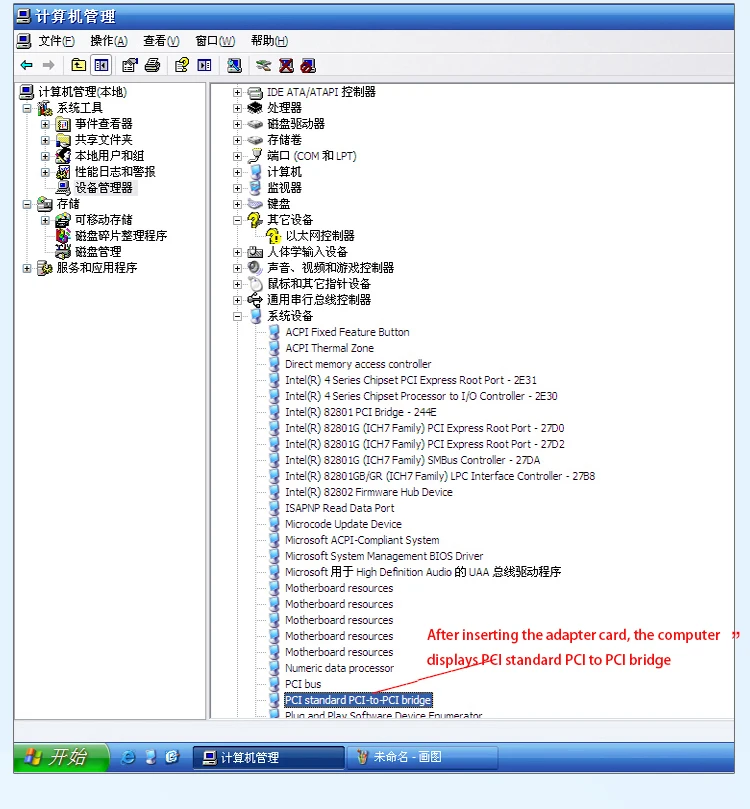Expand IDE ATA/ATAPI 控制器 node
This screenshot has height=809, width=750.
[x=237, y=92]
